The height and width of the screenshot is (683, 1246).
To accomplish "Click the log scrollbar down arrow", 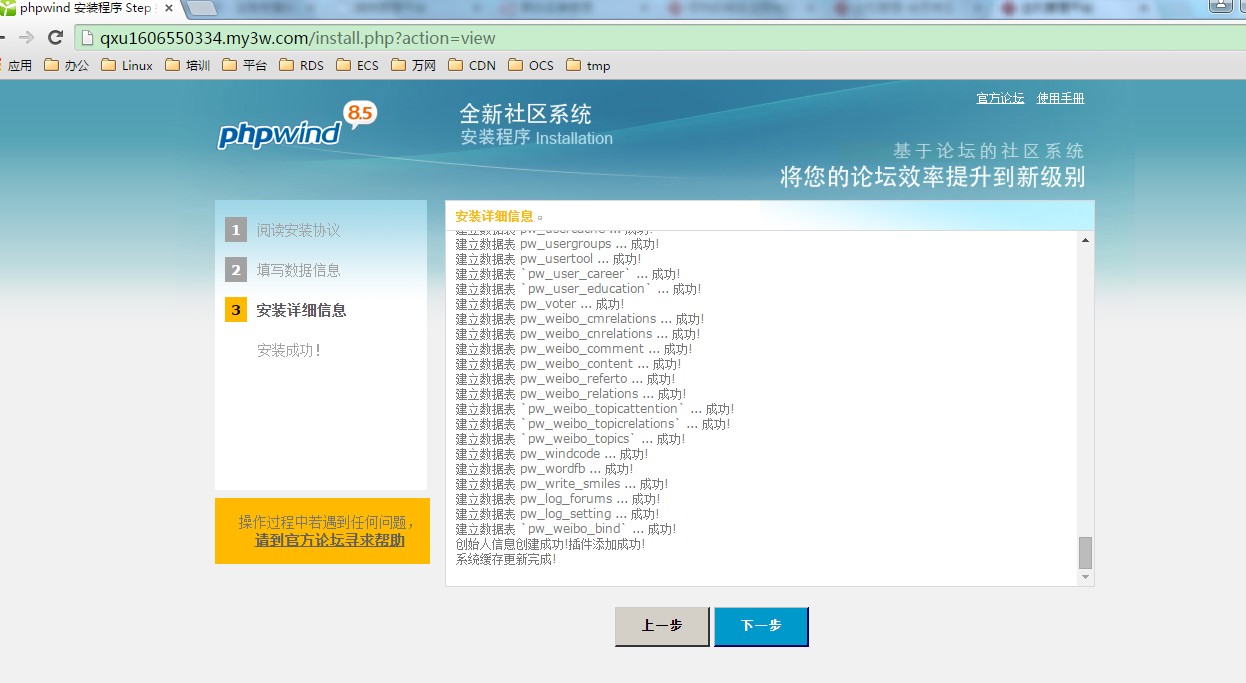I will tap(1085, 577).
